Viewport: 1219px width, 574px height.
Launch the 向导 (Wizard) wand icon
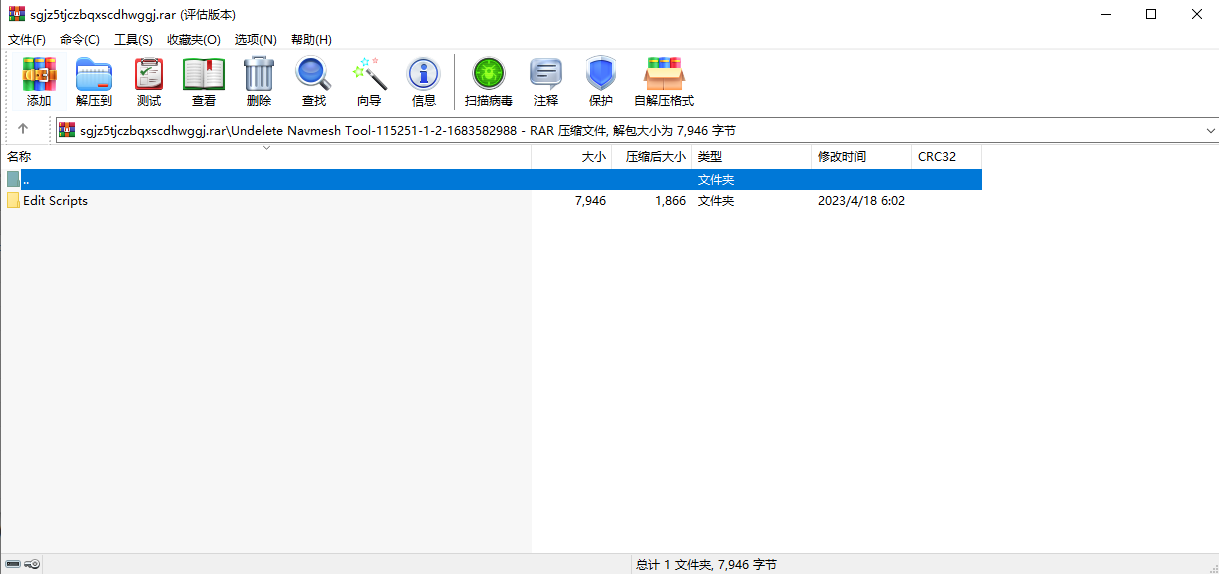coord(369,82)
